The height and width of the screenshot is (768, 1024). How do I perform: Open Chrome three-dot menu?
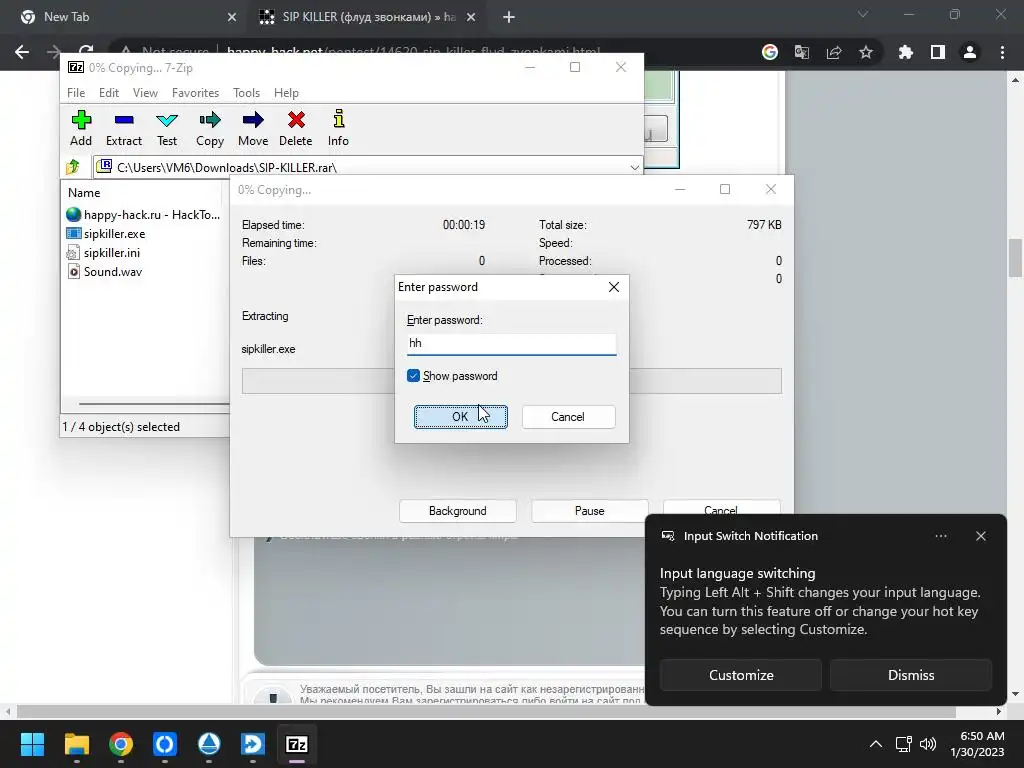(x=1002, y=52)
